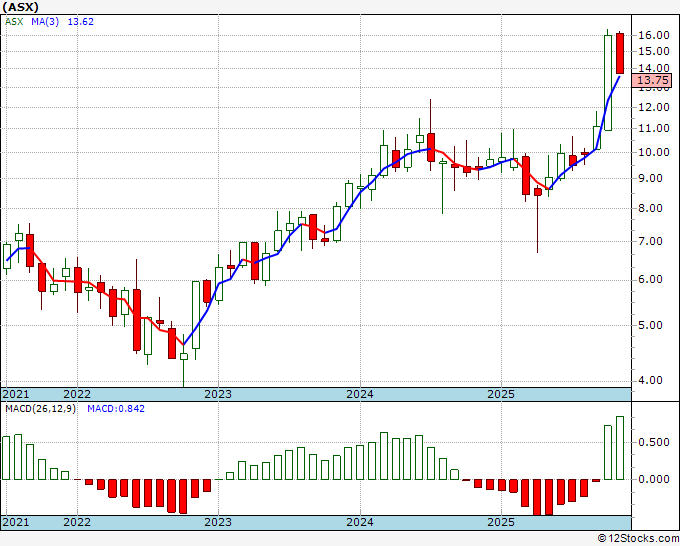Click the MA(3) indicator label
Screen dimensions: 680x546
pos(45,22)
